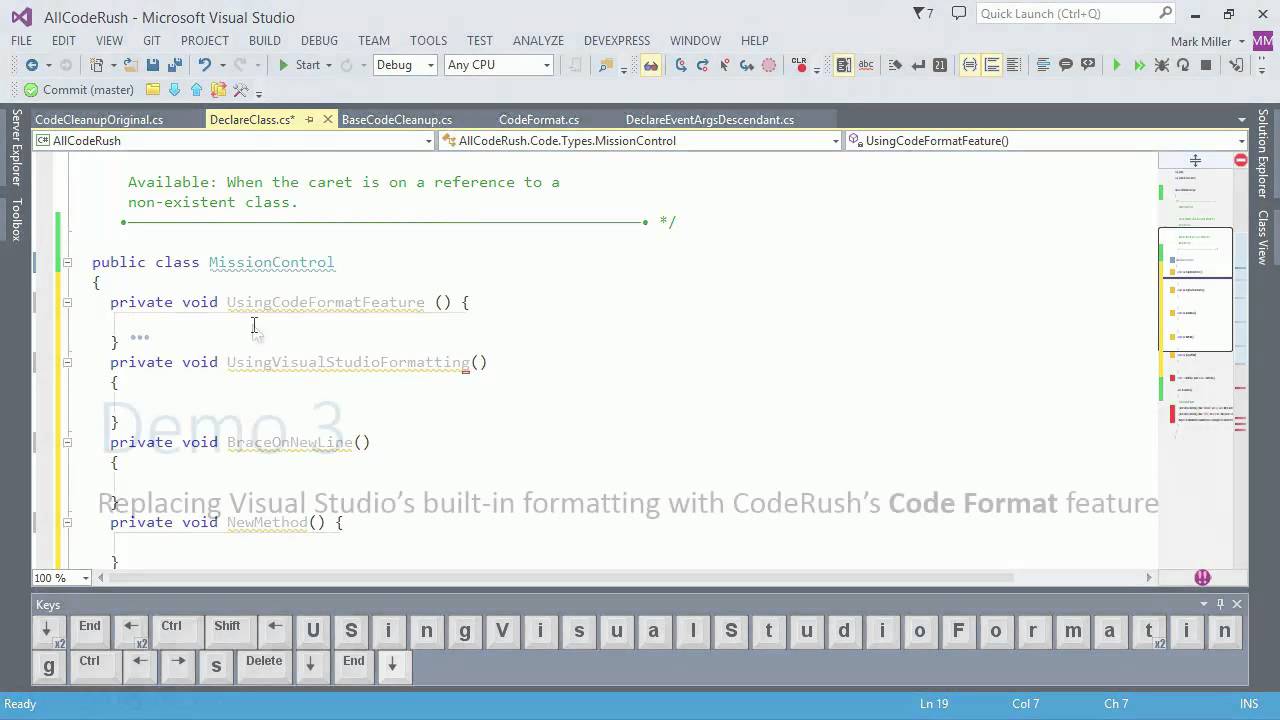Click the send feedback chat icon
This screenshot has width=1280, height=720.
959,13
